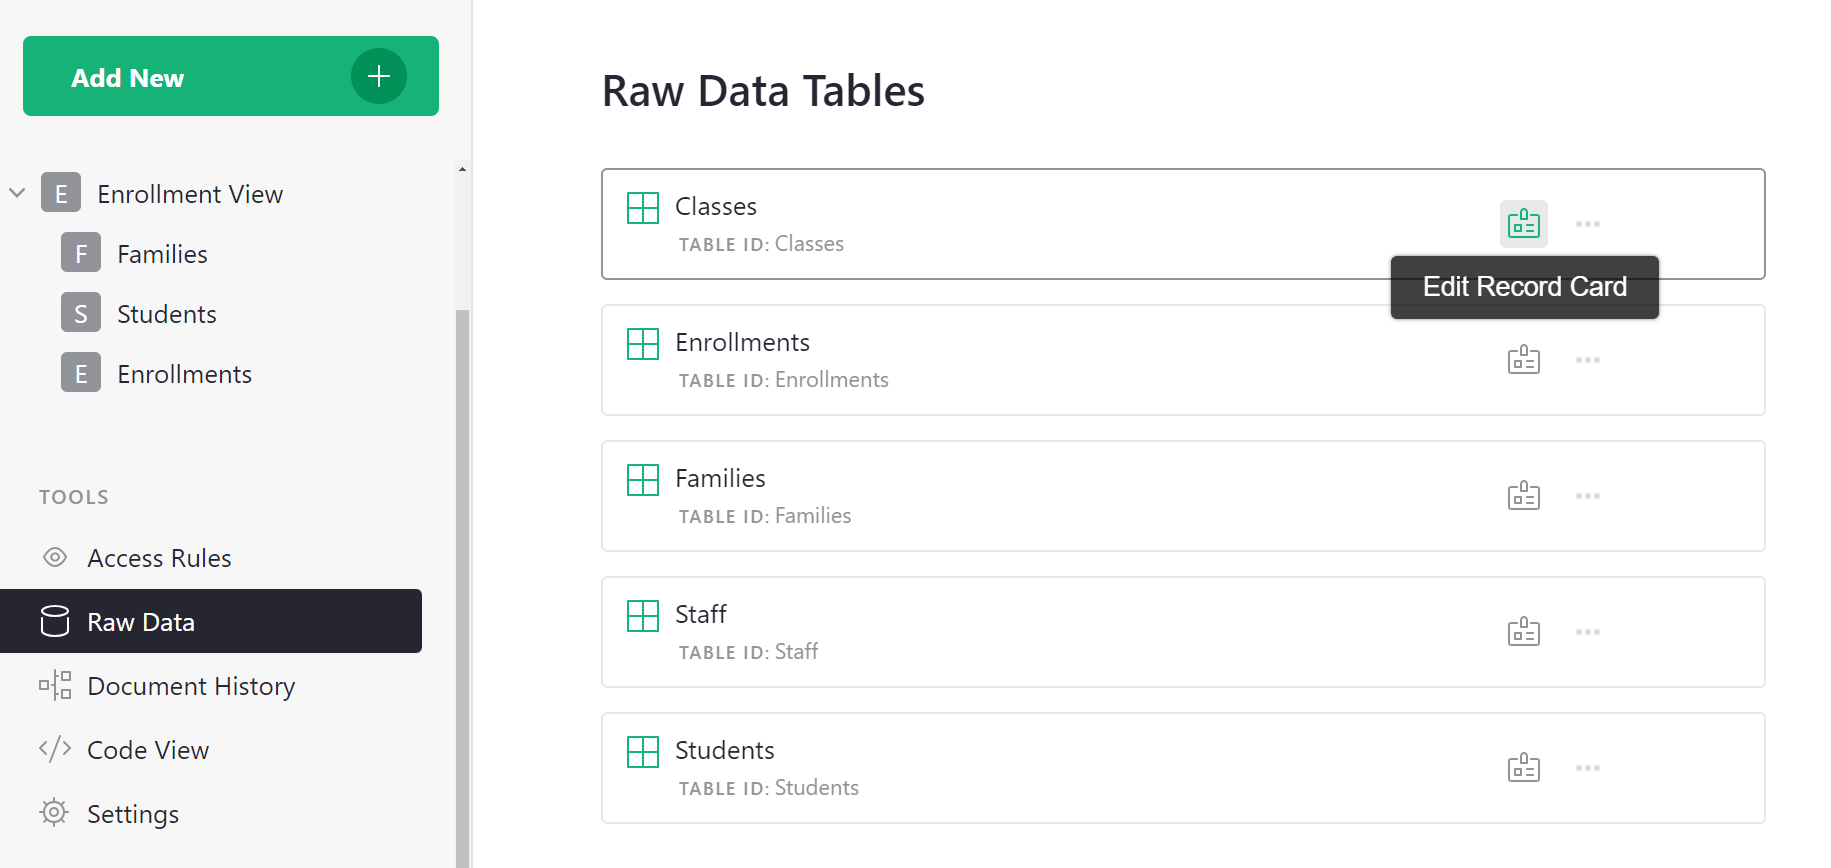Image resolution: width=1831 pixels, height=868 pixels.
Task: Open Students table record card icon
Action: click(x=1523, y=768)
